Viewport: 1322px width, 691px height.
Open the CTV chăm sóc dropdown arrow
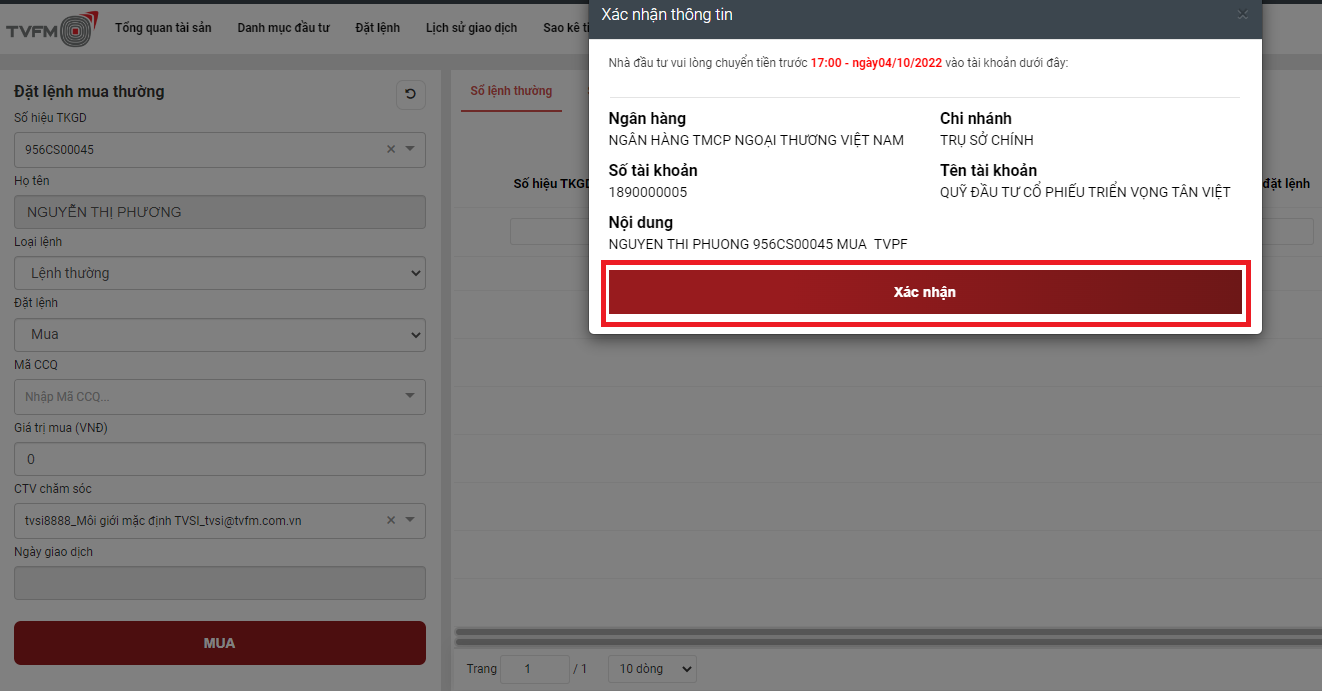coord(410,520)
